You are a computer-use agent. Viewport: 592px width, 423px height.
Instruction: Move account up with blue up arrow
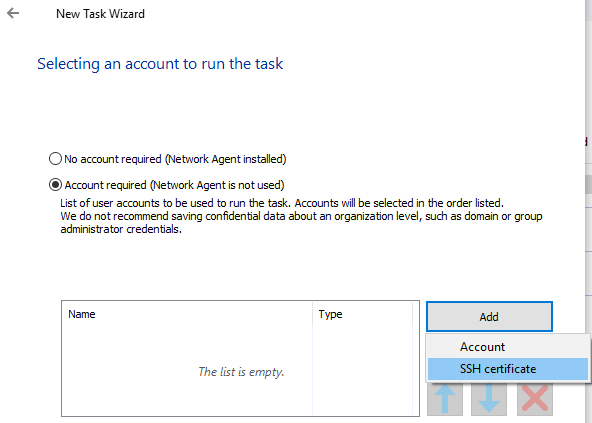445,400
